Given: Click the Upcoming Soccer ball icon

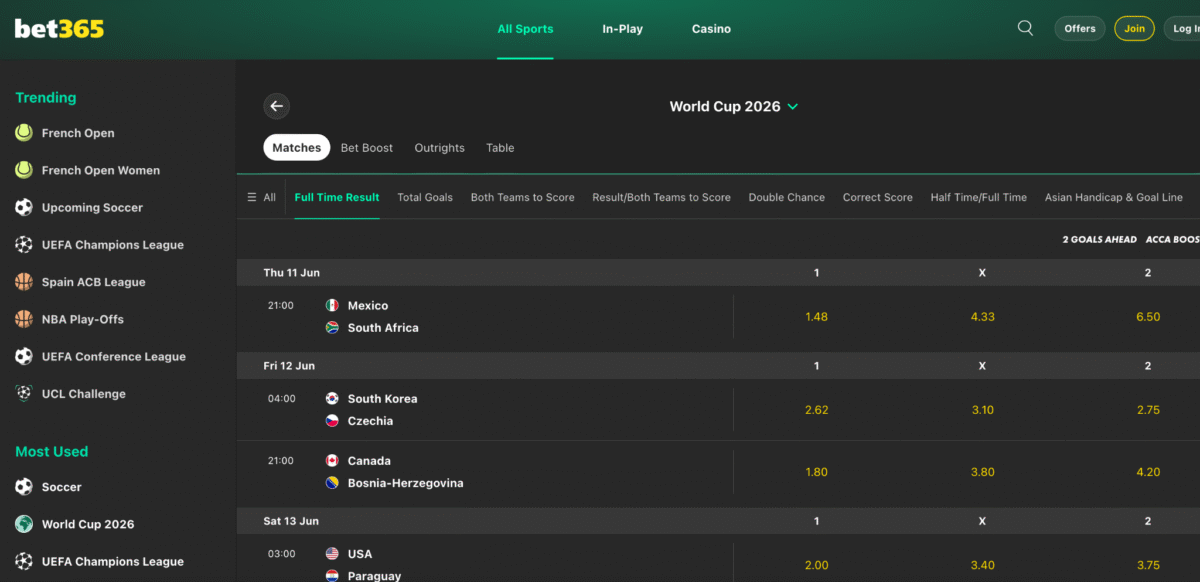Looking at the screenshot, I should [x=24, y=207].
